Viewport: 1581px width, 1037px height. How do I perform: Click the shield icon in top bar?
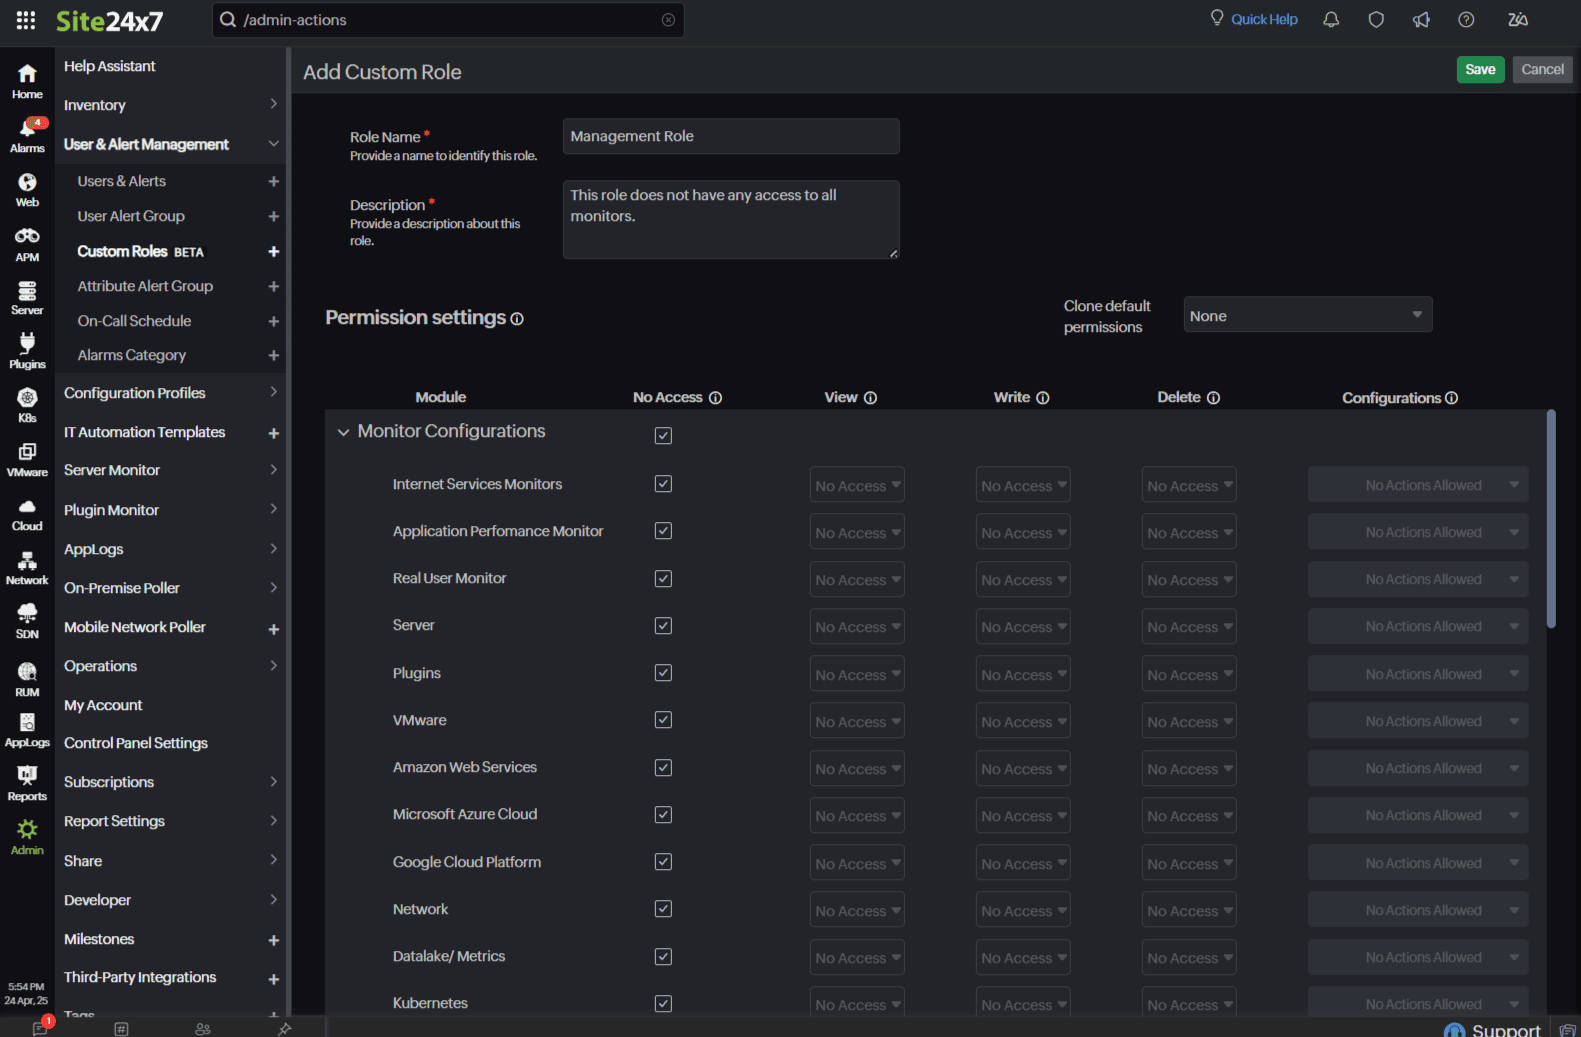tap(1376, 19)
